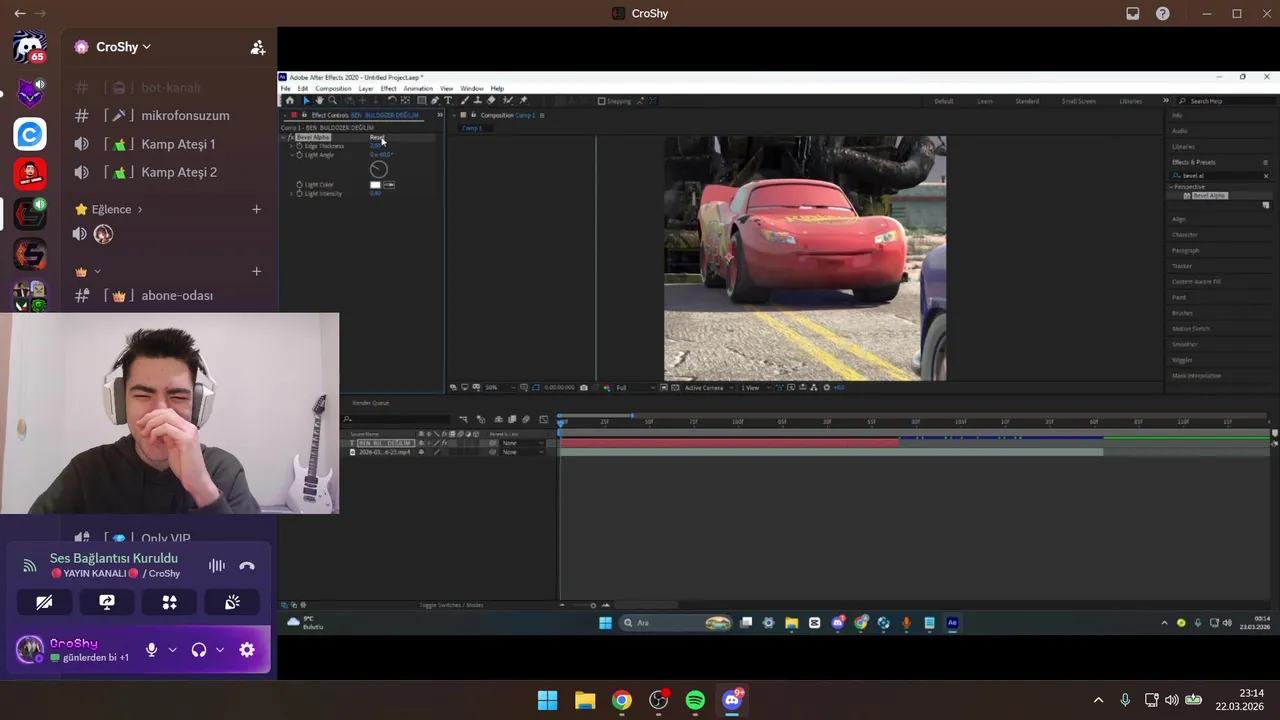Deafen audio with the headphones button
1280x720 pixels.
click(198, 650)
